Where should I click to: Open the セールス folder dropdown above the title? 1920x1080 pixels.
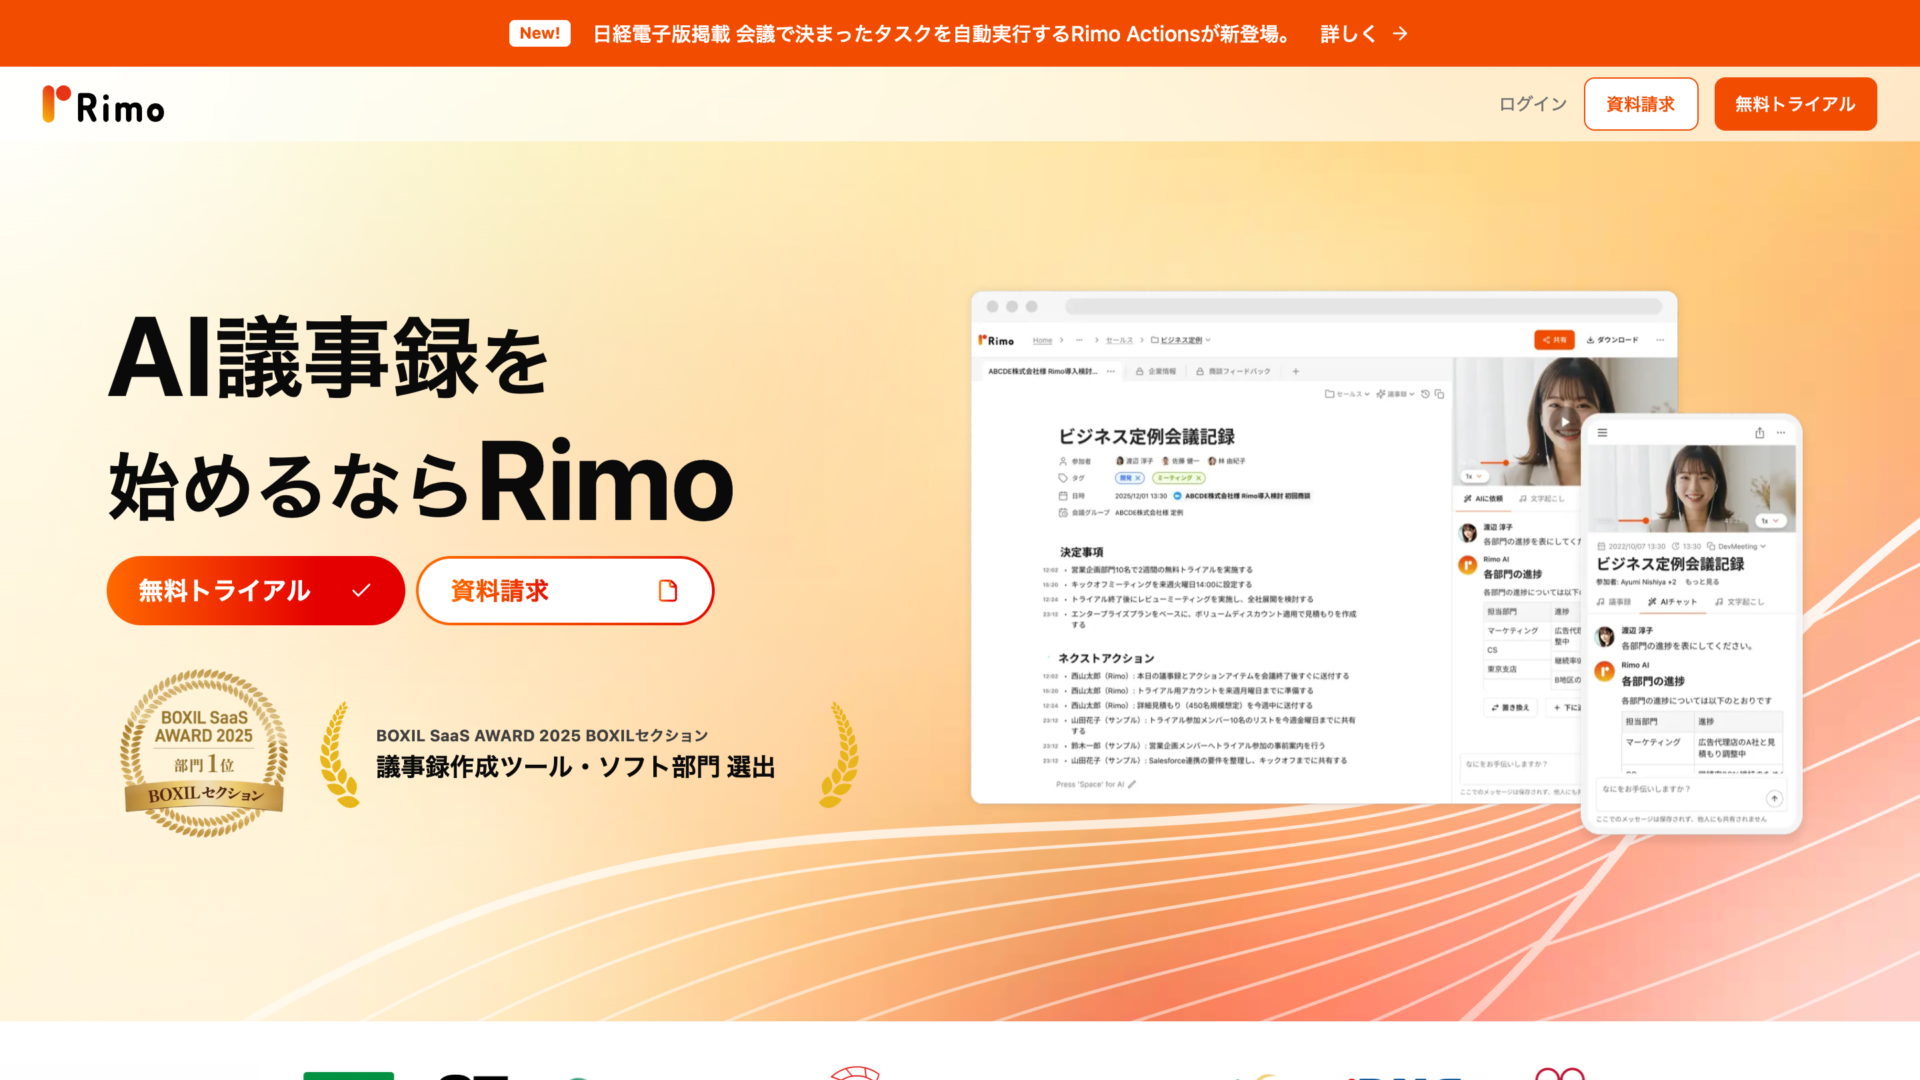1347,394
